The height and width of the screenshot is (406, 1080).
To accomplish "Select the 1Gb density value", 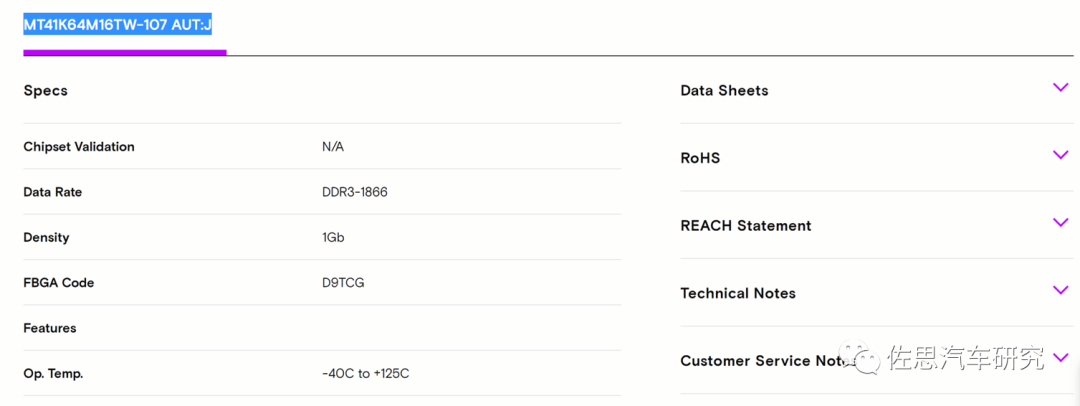I will pyautogui.click(x=334, y=238).
